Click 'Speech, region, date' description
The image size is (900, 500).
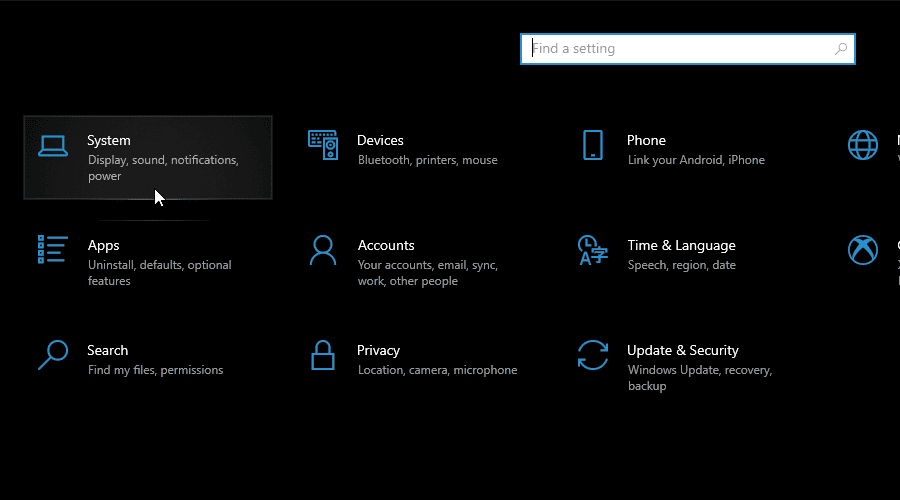tap(681, 265)
